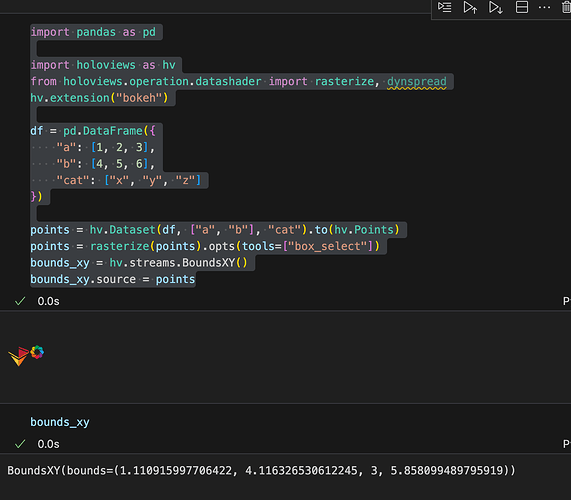Screen dimensions: 571x500
Task: Delete the cell with the trash icon
Action: 567,7
